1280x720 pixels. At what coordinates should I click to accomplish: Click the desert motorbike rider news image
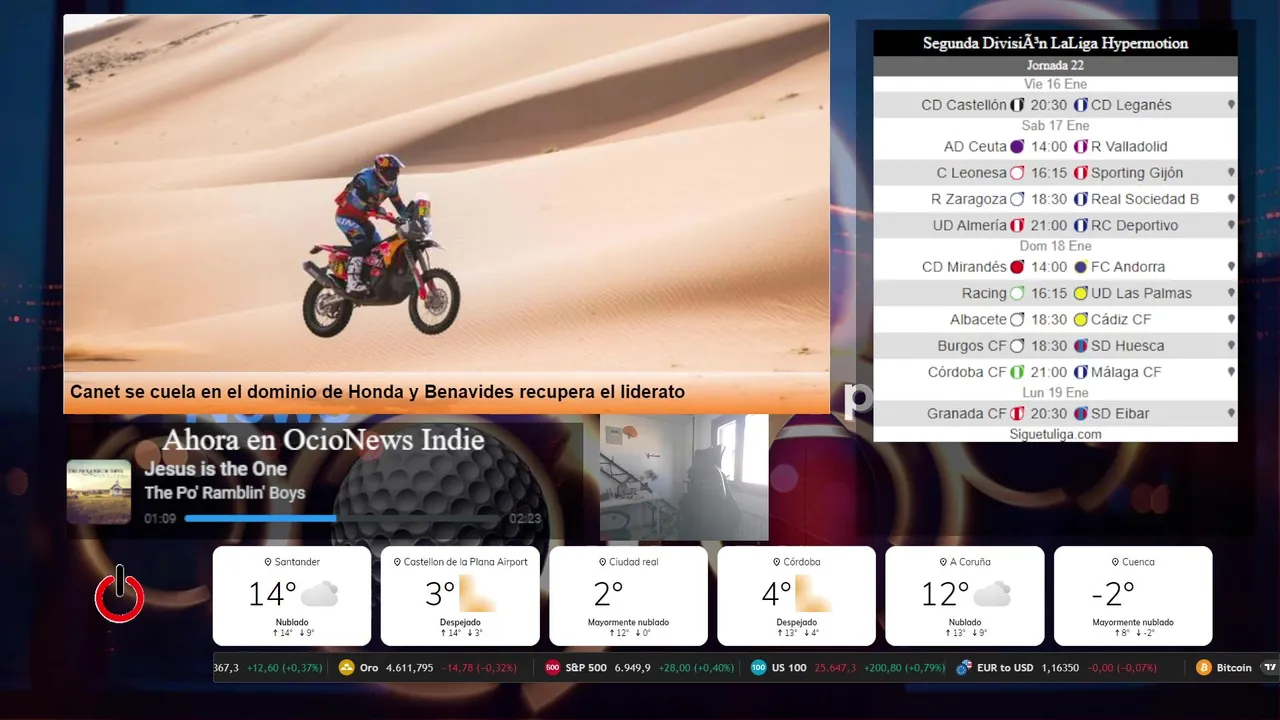(447, 193)
